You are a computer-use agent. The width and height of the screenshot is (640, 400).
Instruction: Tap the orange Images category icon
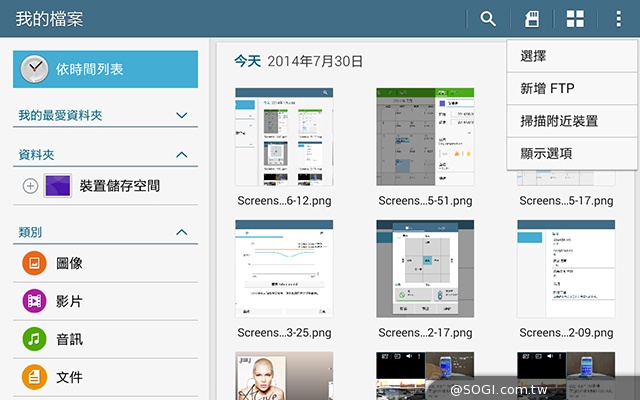tap(34, 263)
